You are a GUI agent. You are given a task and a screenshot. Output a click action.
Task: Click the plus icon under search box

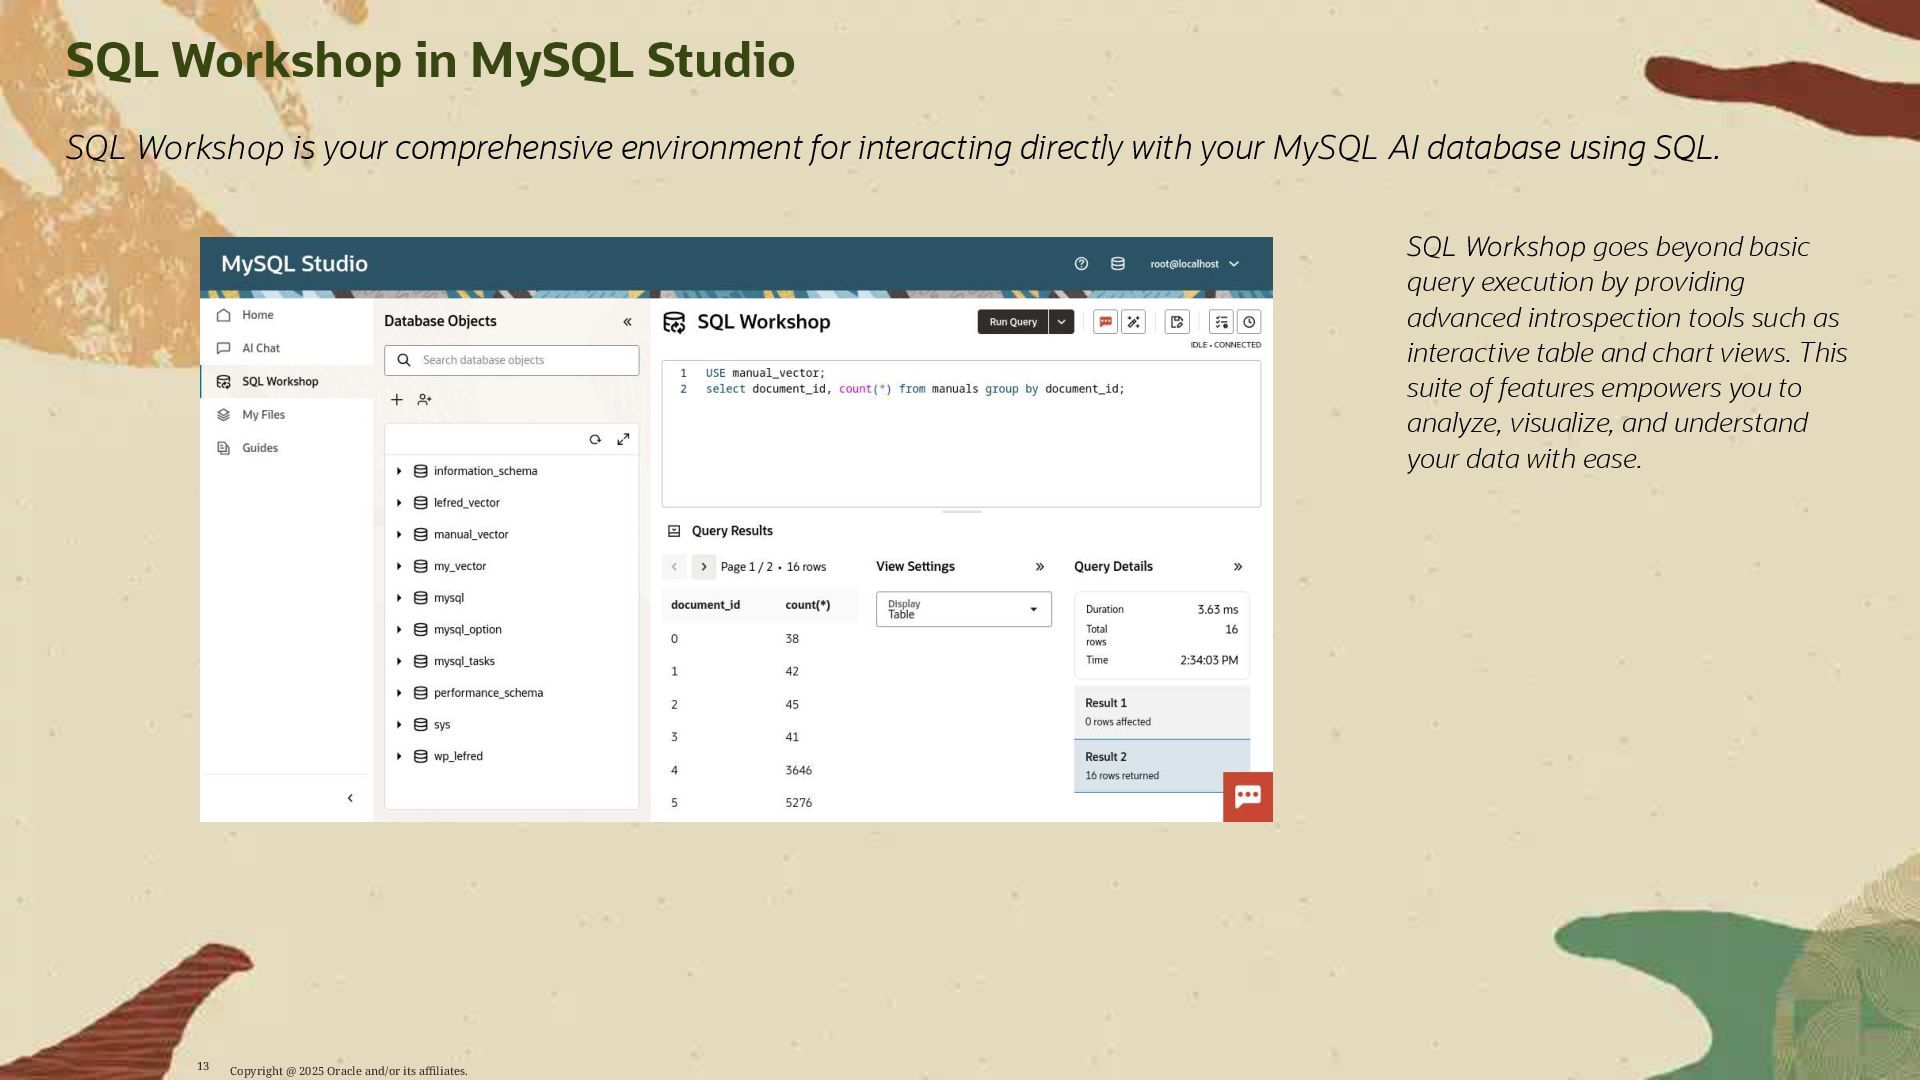coord(397,400)
